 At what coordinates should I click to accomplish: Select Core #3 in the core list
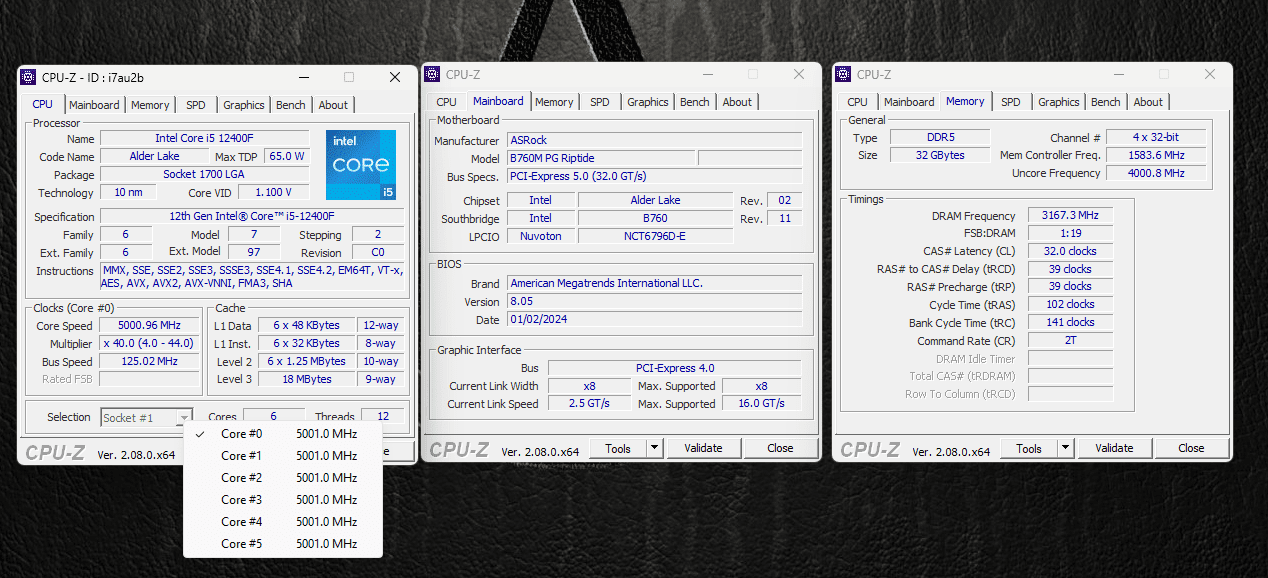(283, 500)
